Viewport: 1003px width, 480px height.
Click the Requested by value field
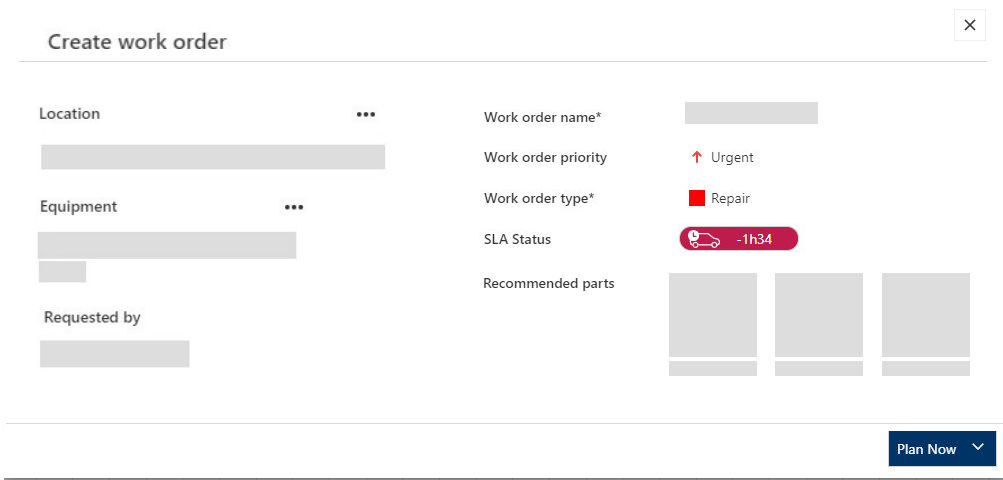click(115, 354)
